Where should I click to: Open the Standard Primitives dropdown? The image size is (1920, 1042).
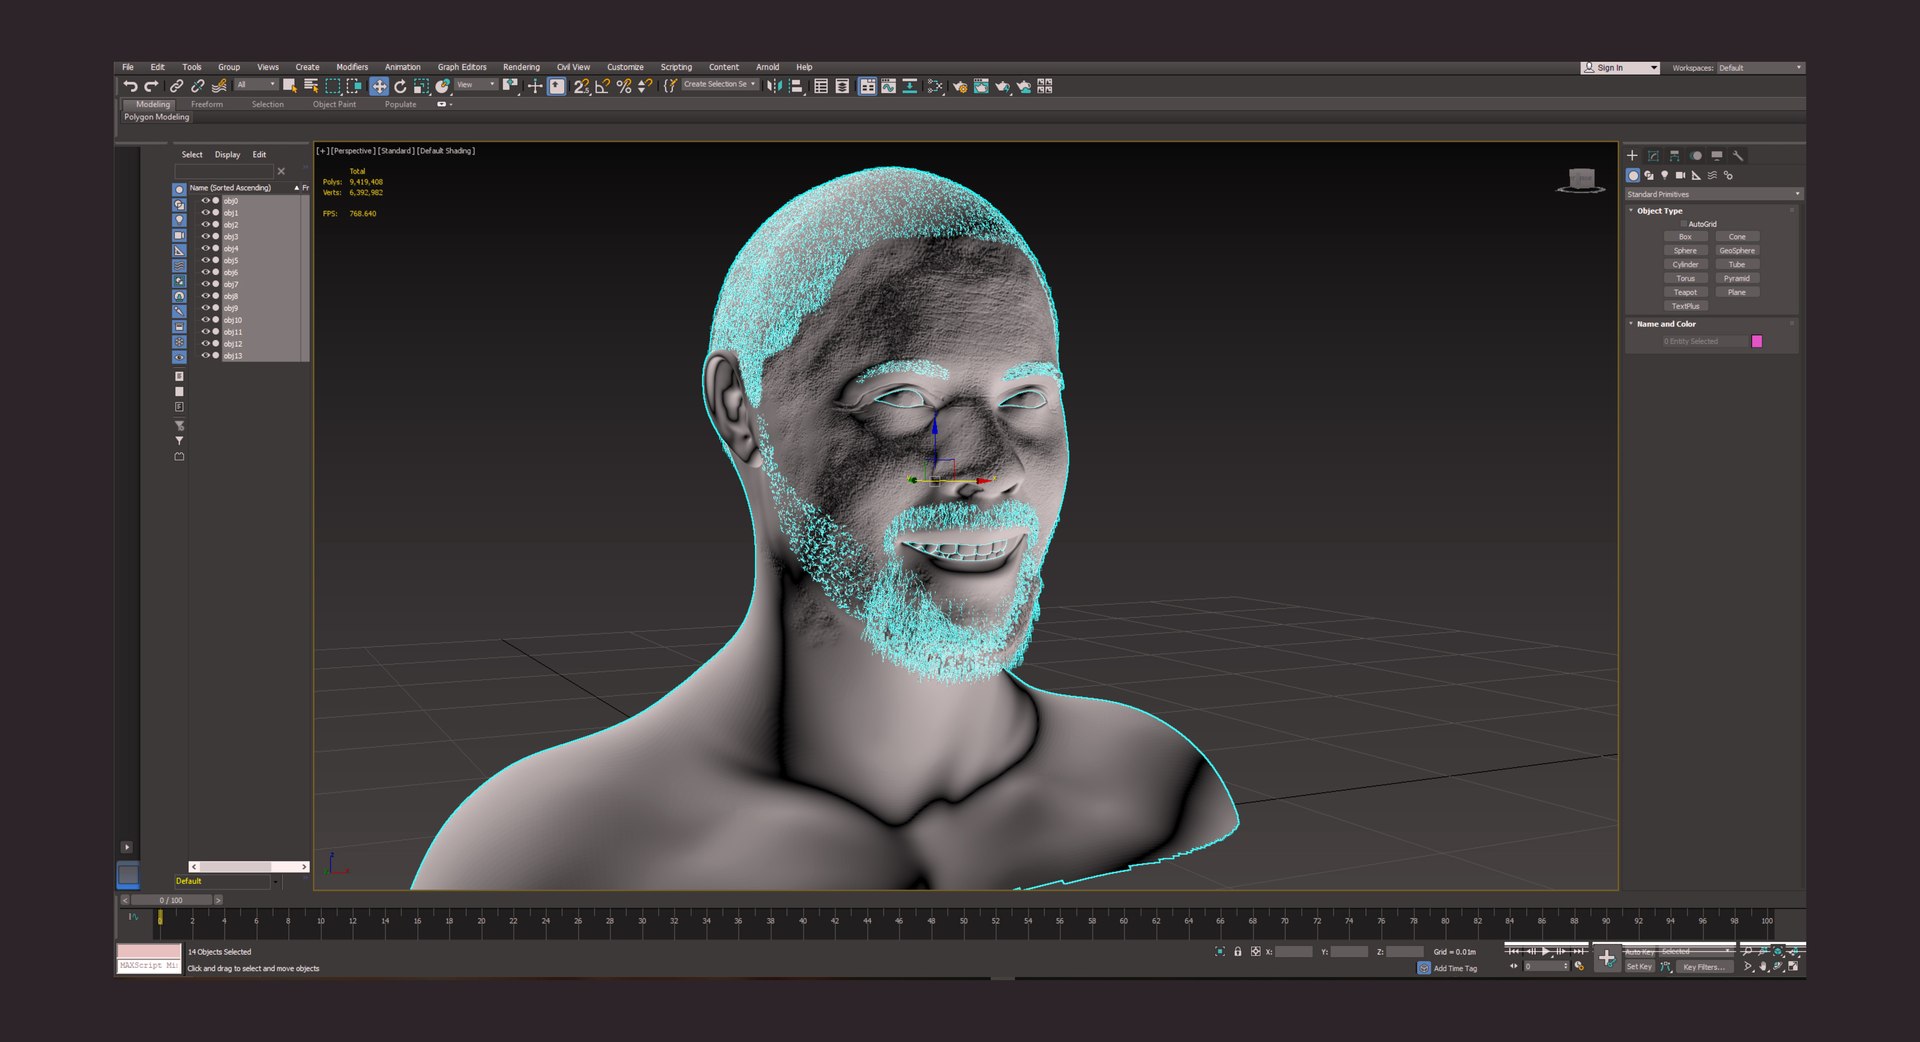1713,194
